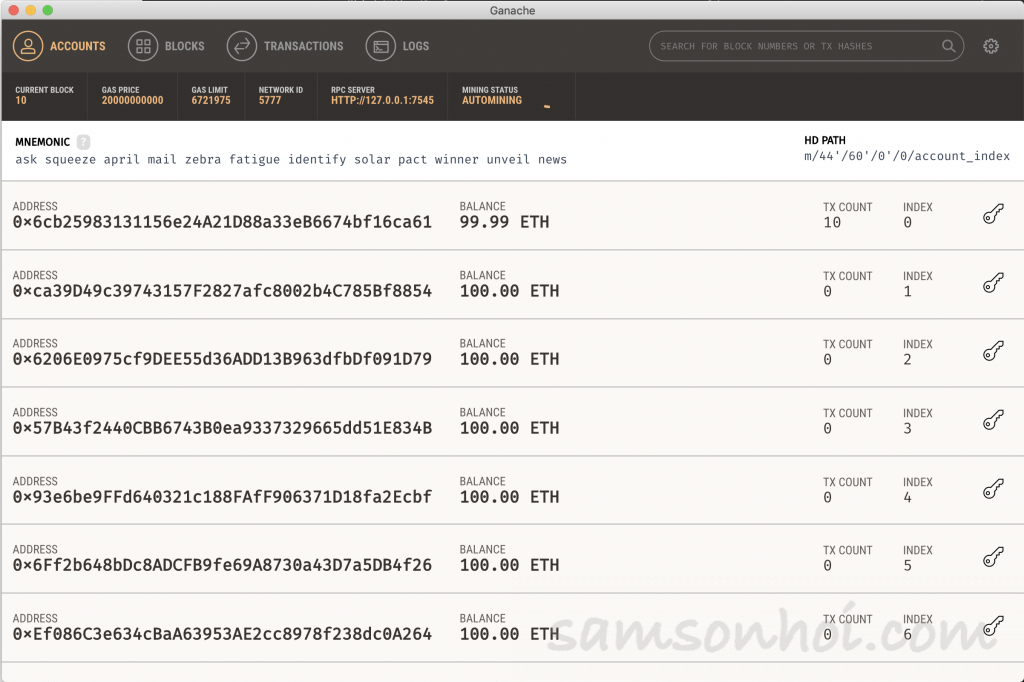The width and height of the screenshot is (1024, 682).
Task: Open the Accounts tab
Action: click(x=59, y=46)
